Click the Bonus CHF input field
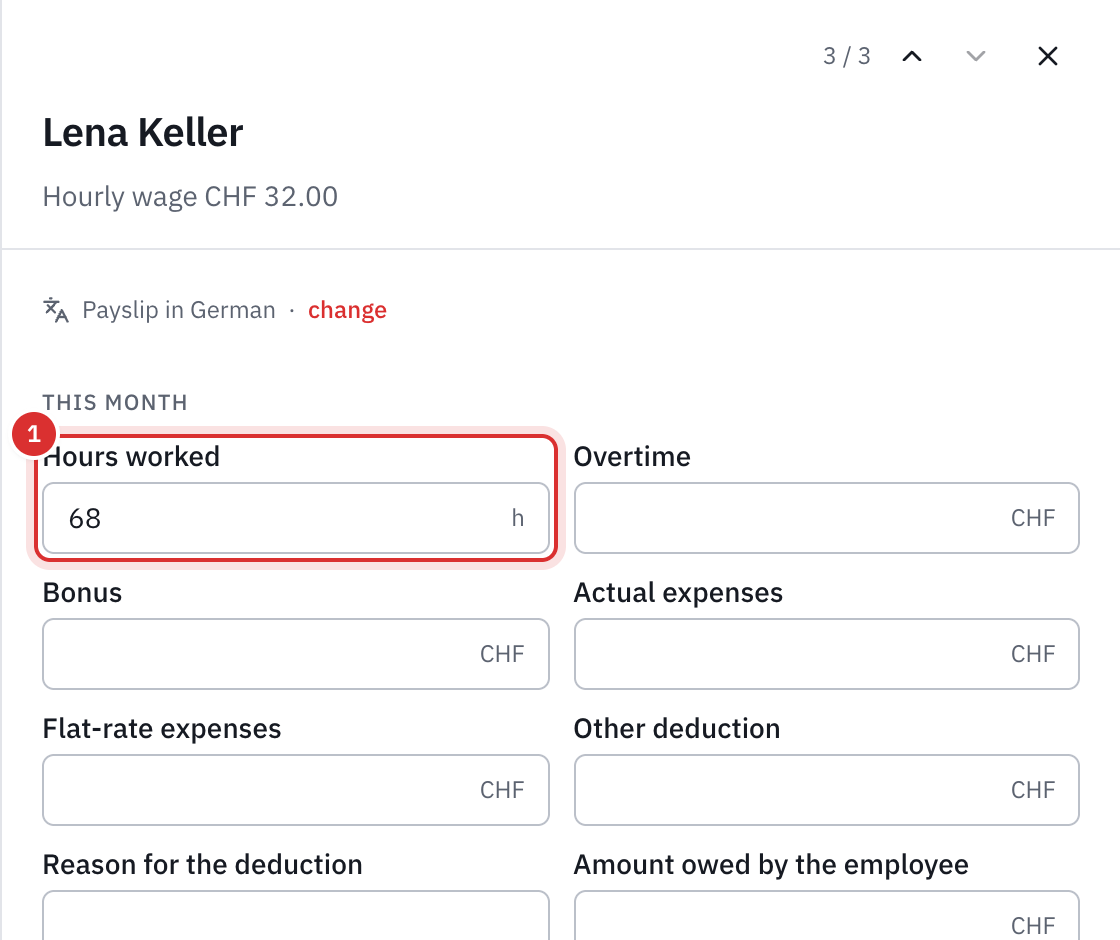Screen dimensions: 1120x940 click(x=296, y=654)
